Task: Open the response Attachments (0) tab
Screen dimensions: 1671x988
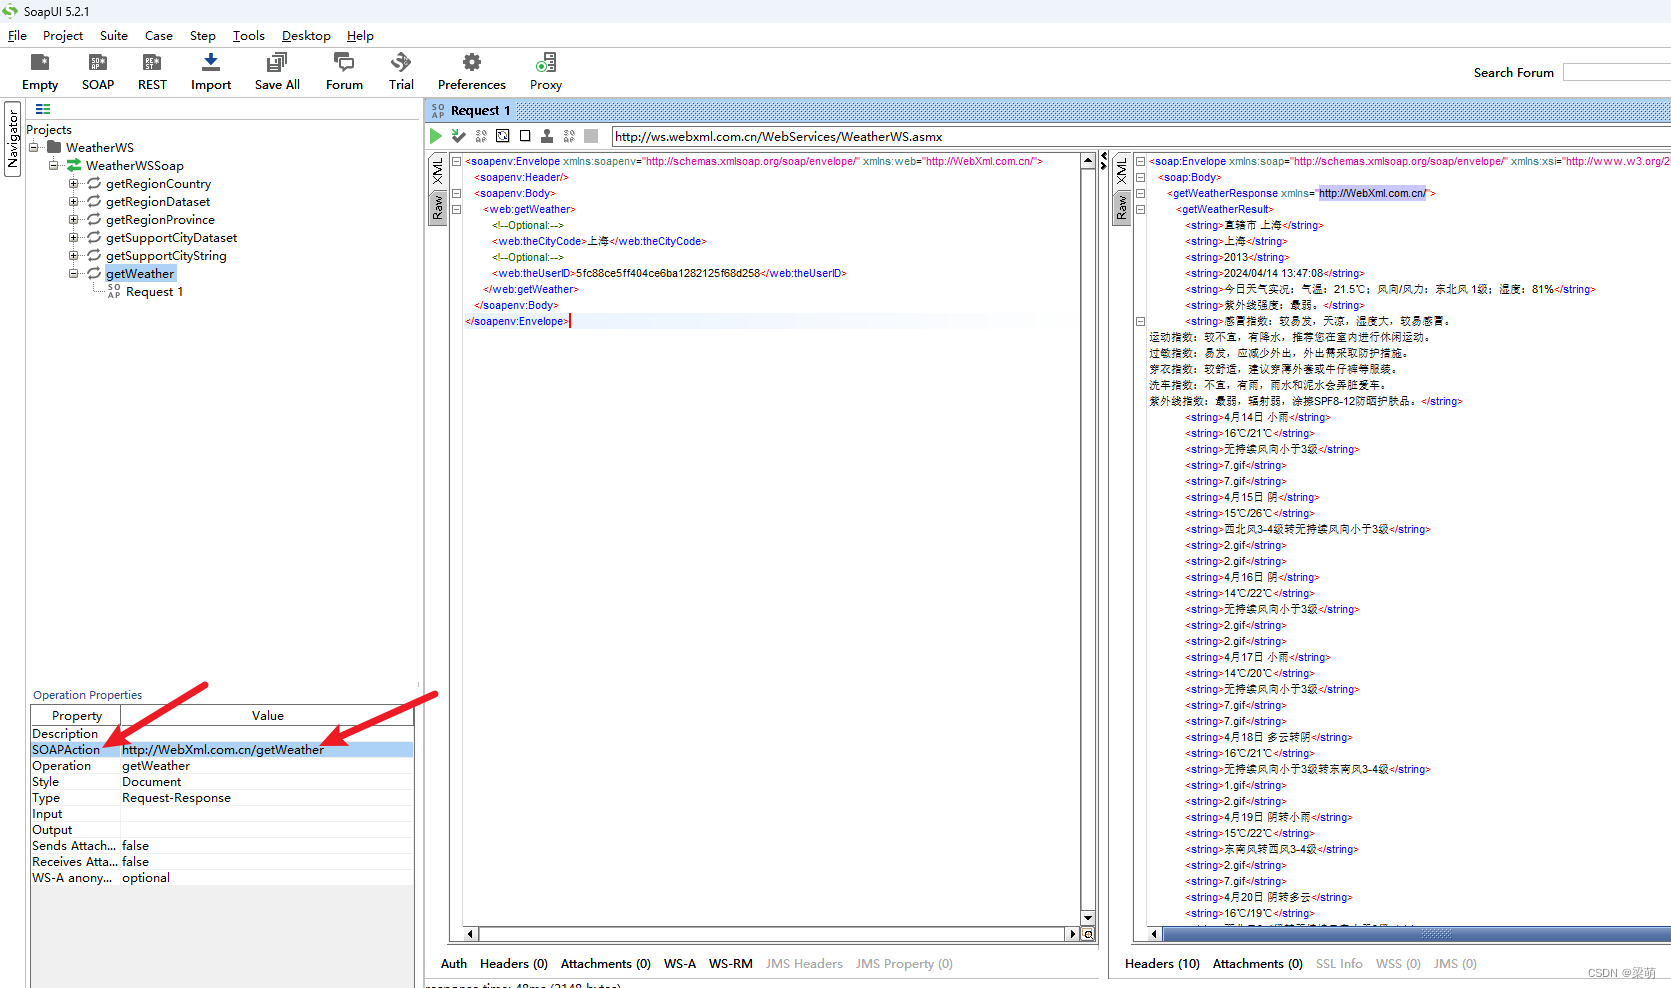Action: [1258, 964]
